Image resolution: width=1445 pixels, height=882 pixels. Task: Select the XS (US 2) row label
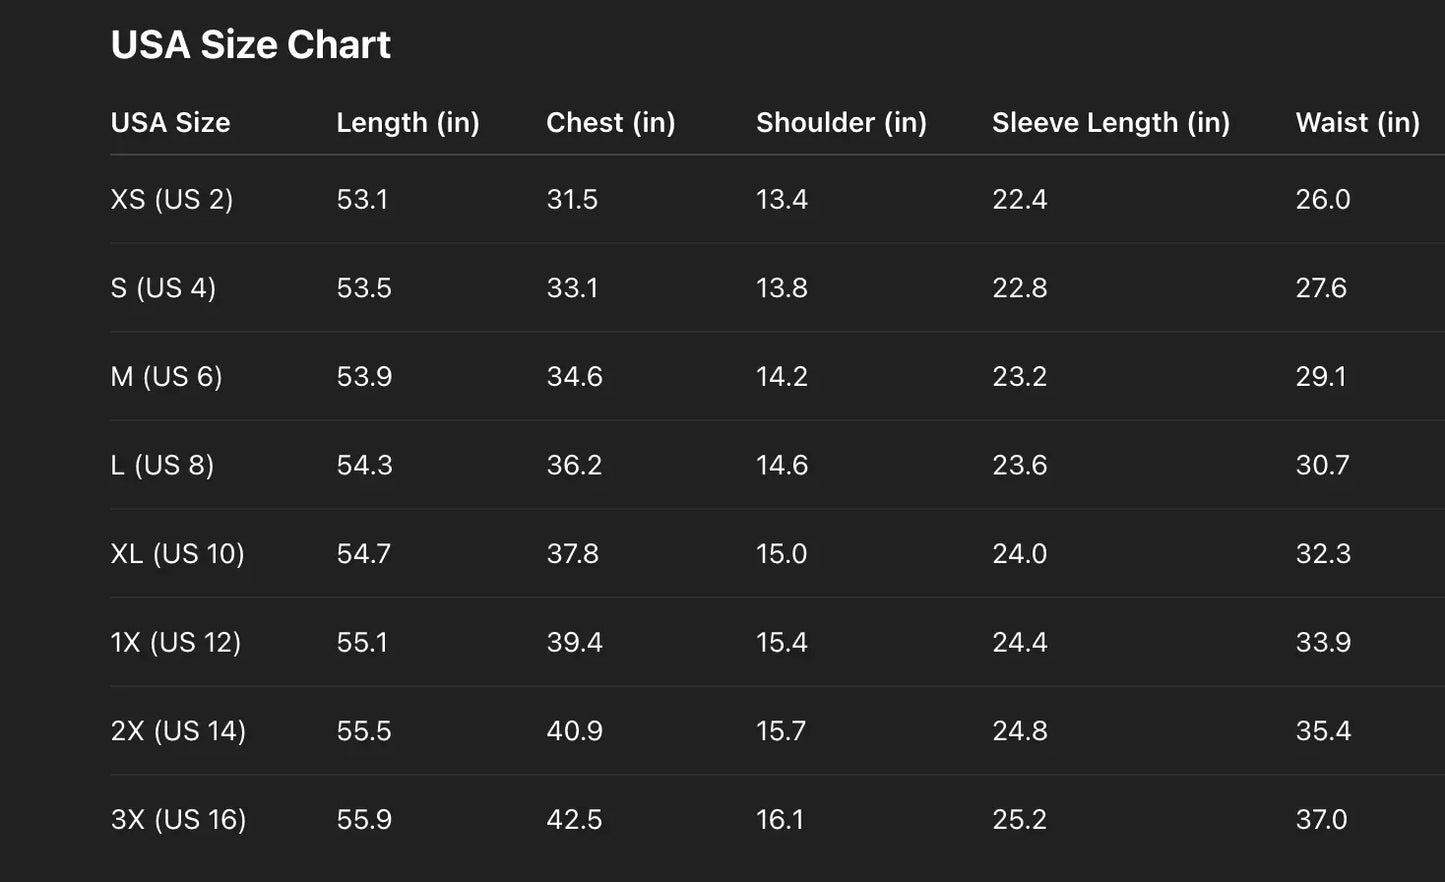(x=171, y=200)
